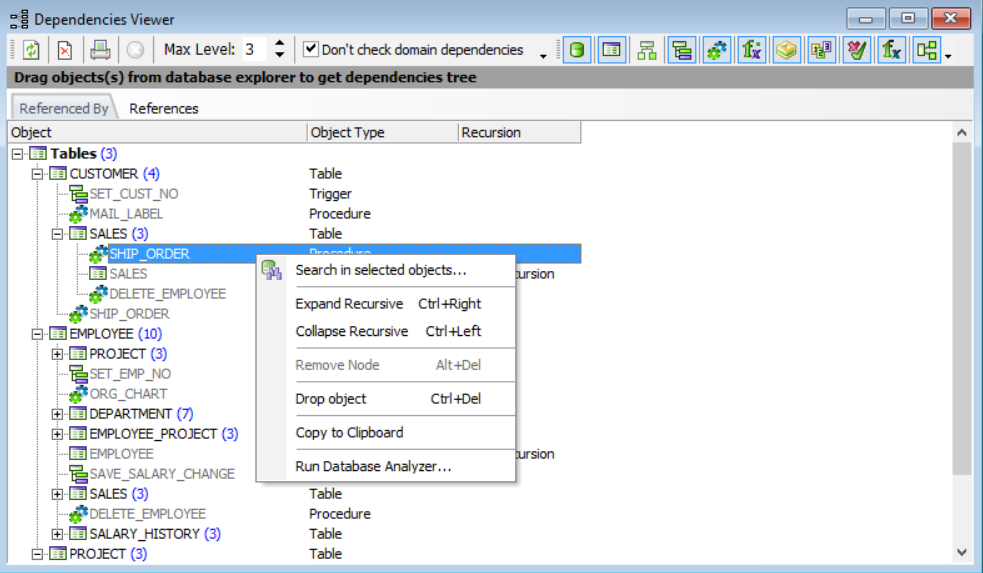Toggle the green database filter icon
Screen dimensions: 983x573
coord(577,50)
